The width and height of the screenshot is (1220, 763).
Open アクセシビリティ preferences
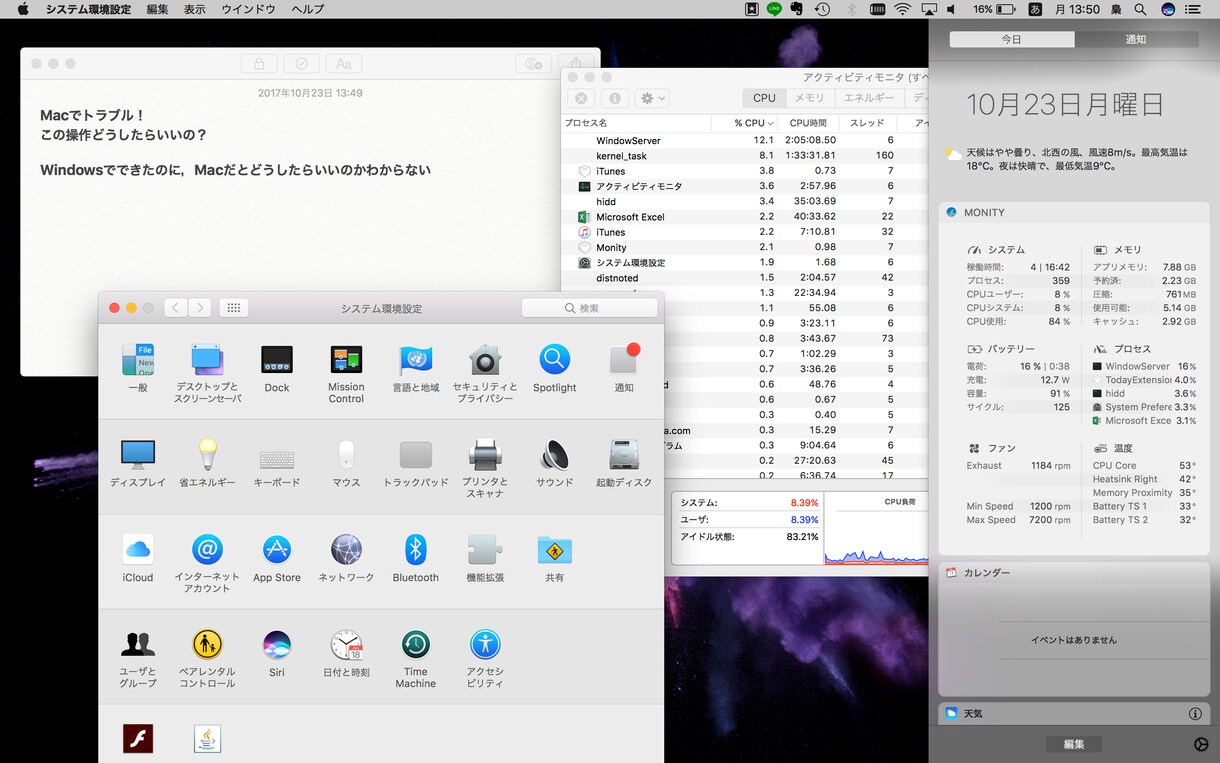tap(485, 658)
